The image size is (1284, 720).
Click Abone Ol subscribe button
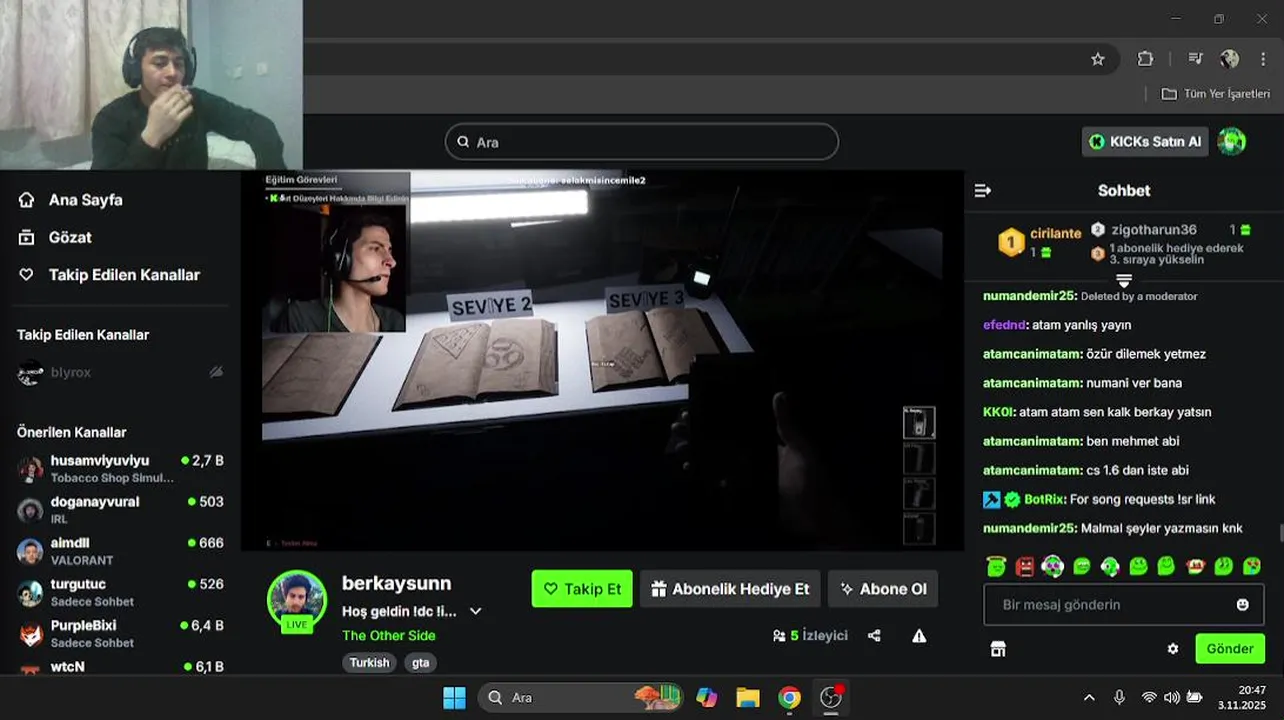(x=883, y=589)
